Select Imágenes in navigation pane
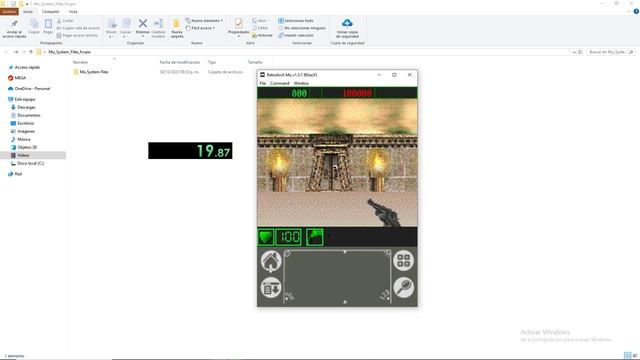 pos(26,131)
